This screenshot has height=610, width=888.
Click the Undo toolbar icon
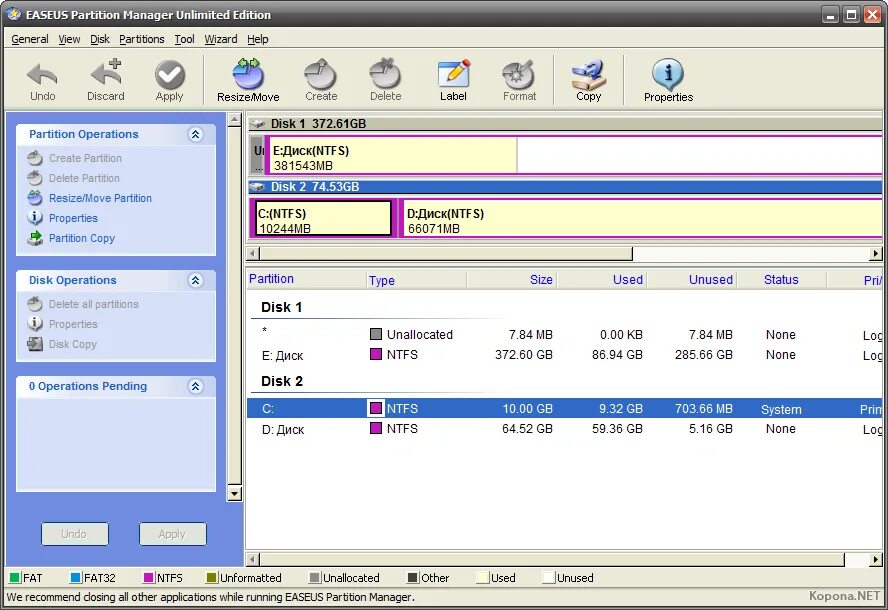pyautogui.click(x=42, y=81)
